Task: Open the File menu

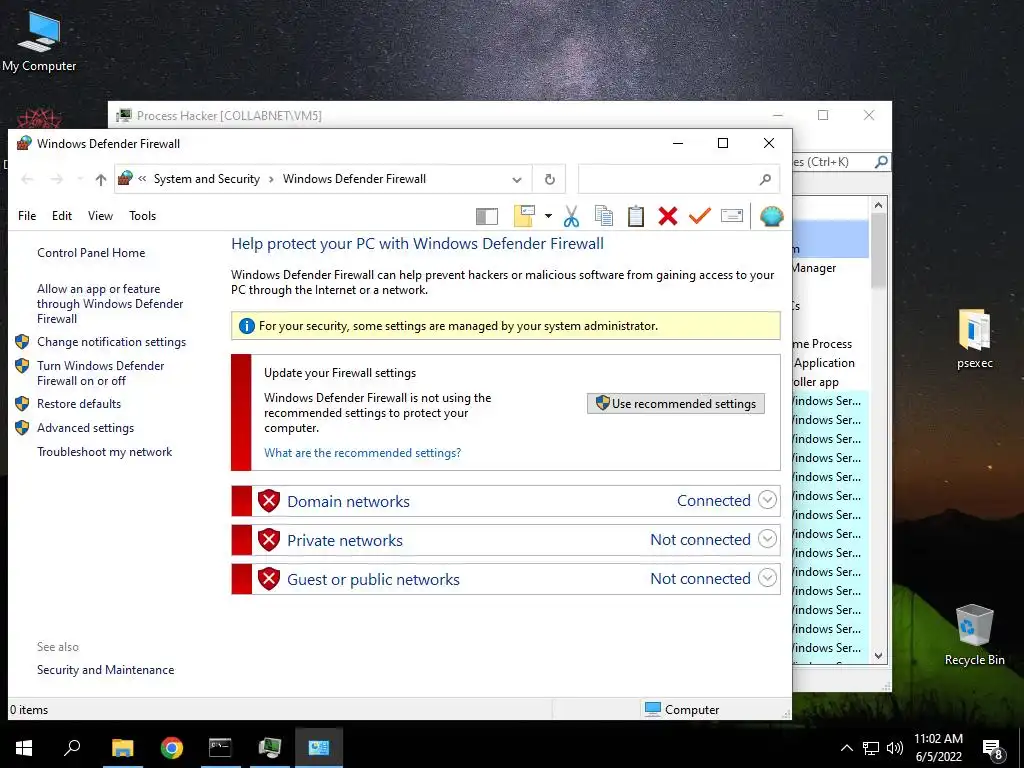Action: [x=27, y=216]
